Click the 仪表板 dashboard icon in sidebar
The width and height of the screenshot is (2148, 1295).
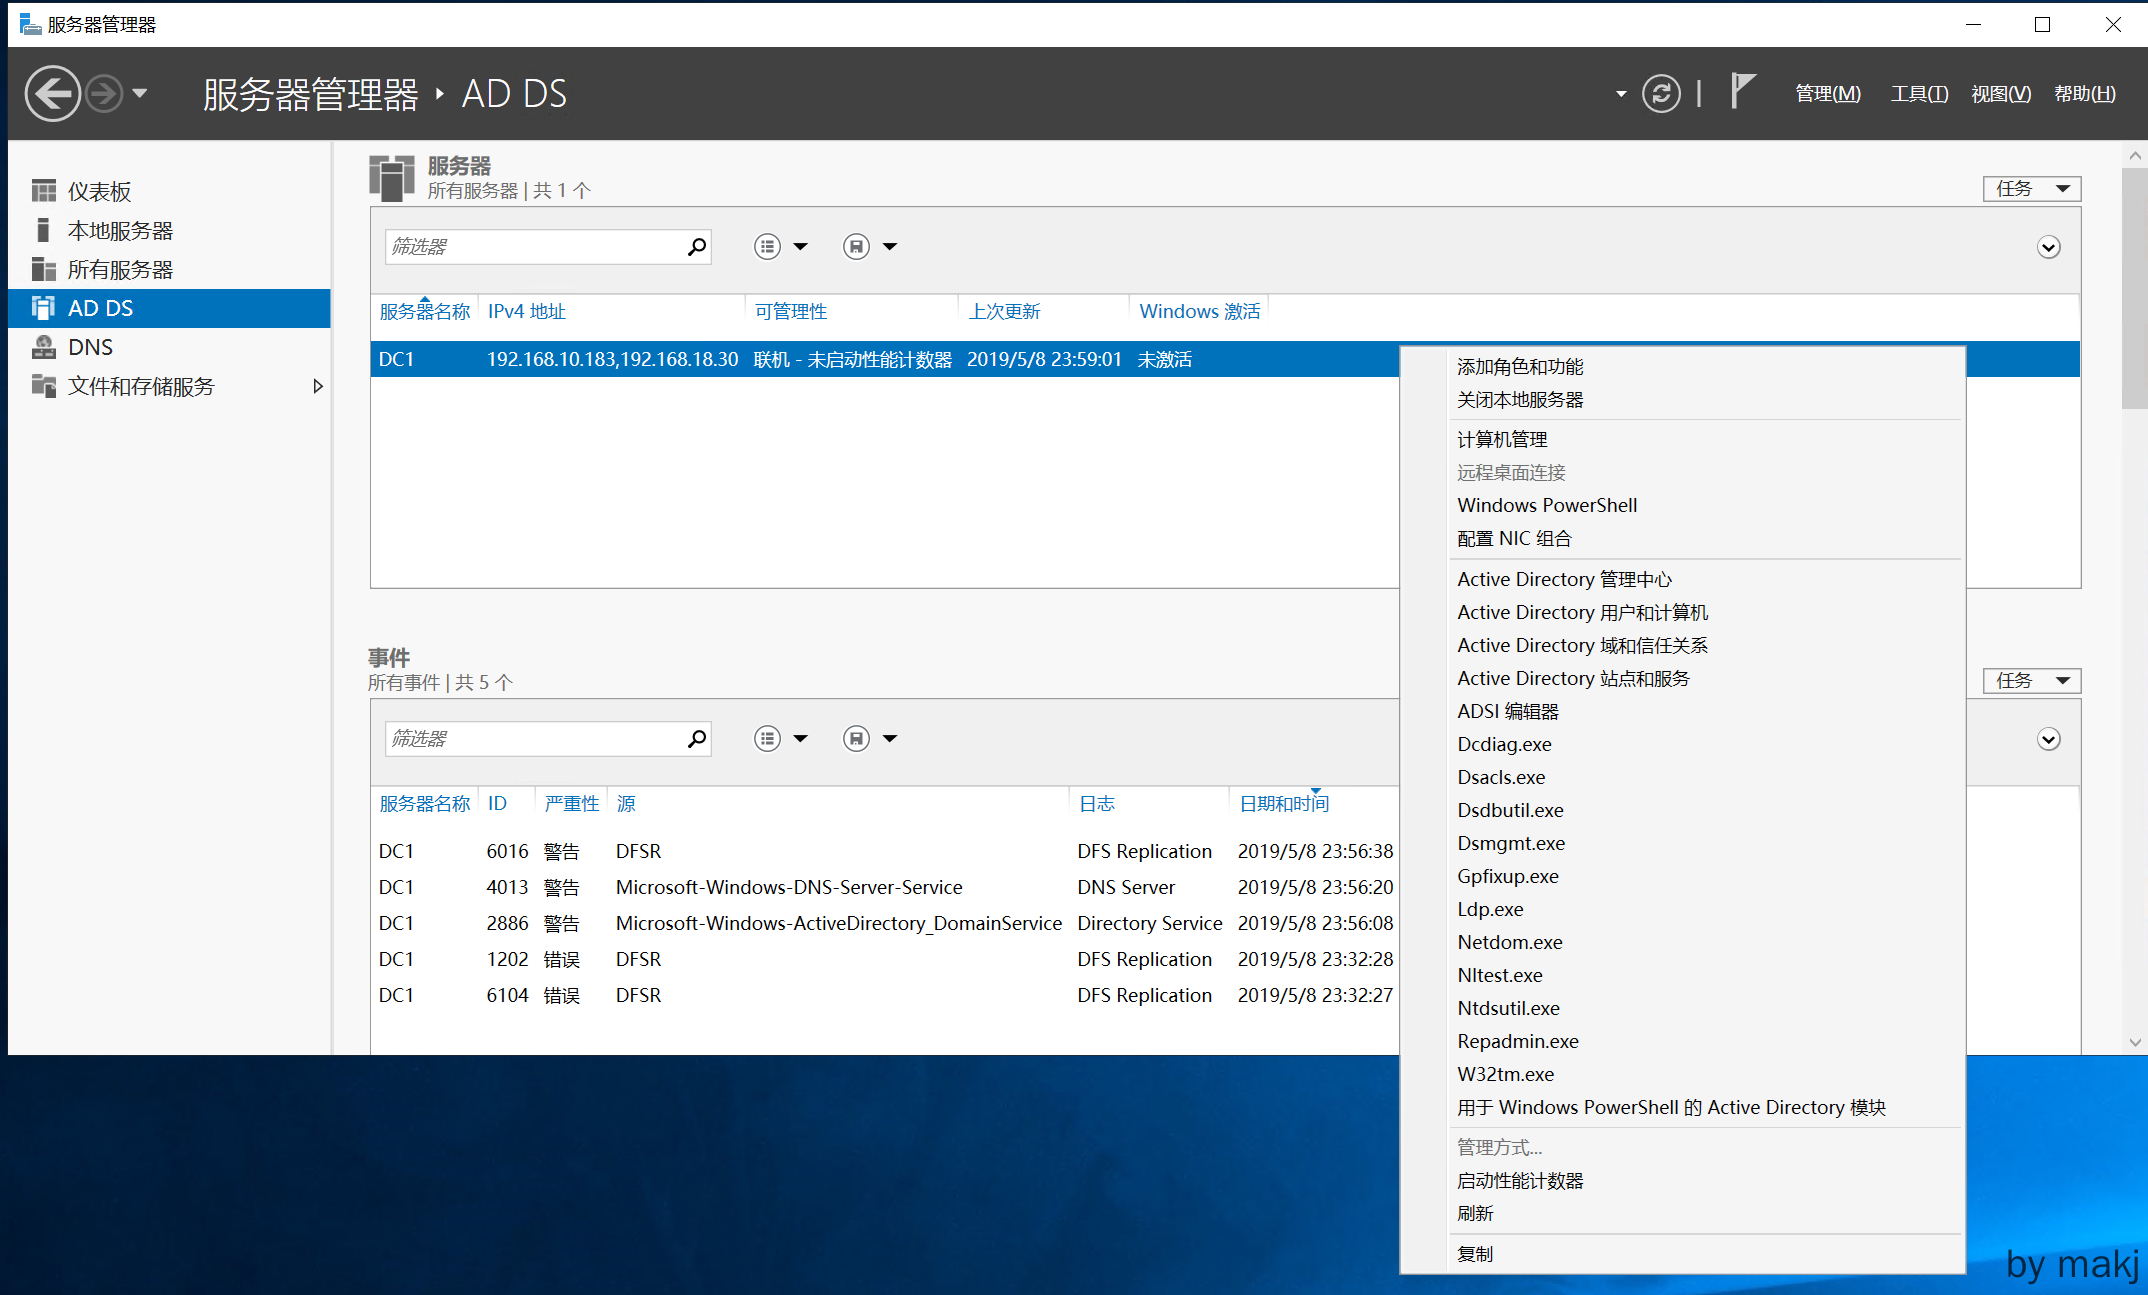(x=44, y=191)
